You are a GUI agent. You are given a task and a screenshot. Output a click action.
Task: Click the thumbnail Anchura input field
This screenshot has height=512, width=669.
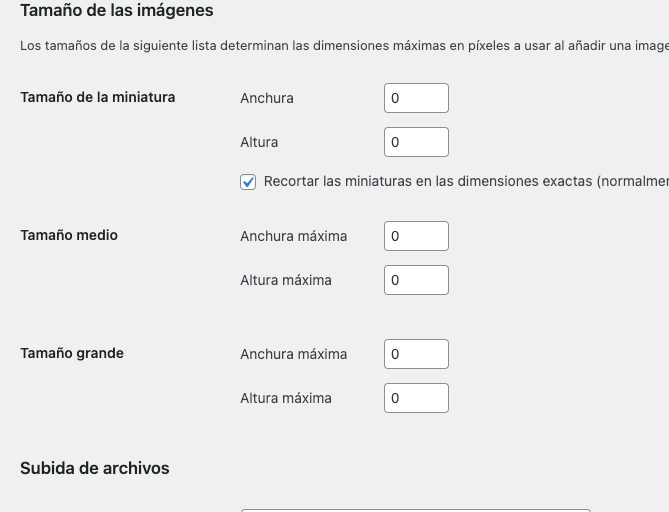[416, 98]
